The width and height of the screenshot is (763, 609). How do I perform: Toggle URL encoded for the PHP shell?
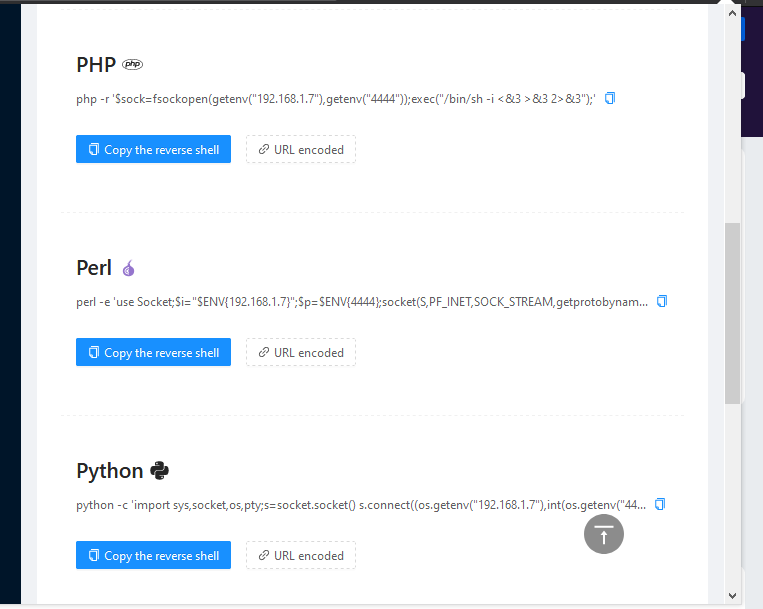point(301,149)
